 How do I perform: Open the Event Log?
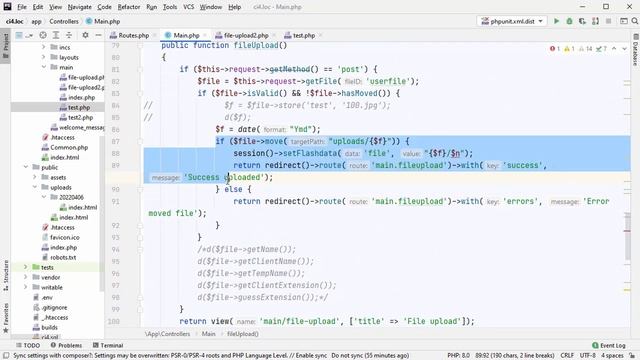coord(609,345)
